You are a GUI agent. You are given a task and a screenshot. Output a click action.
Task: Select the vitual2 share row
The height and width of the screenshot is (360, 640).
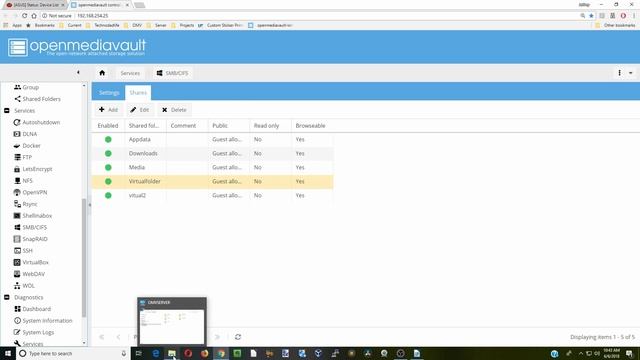[213, 196]
